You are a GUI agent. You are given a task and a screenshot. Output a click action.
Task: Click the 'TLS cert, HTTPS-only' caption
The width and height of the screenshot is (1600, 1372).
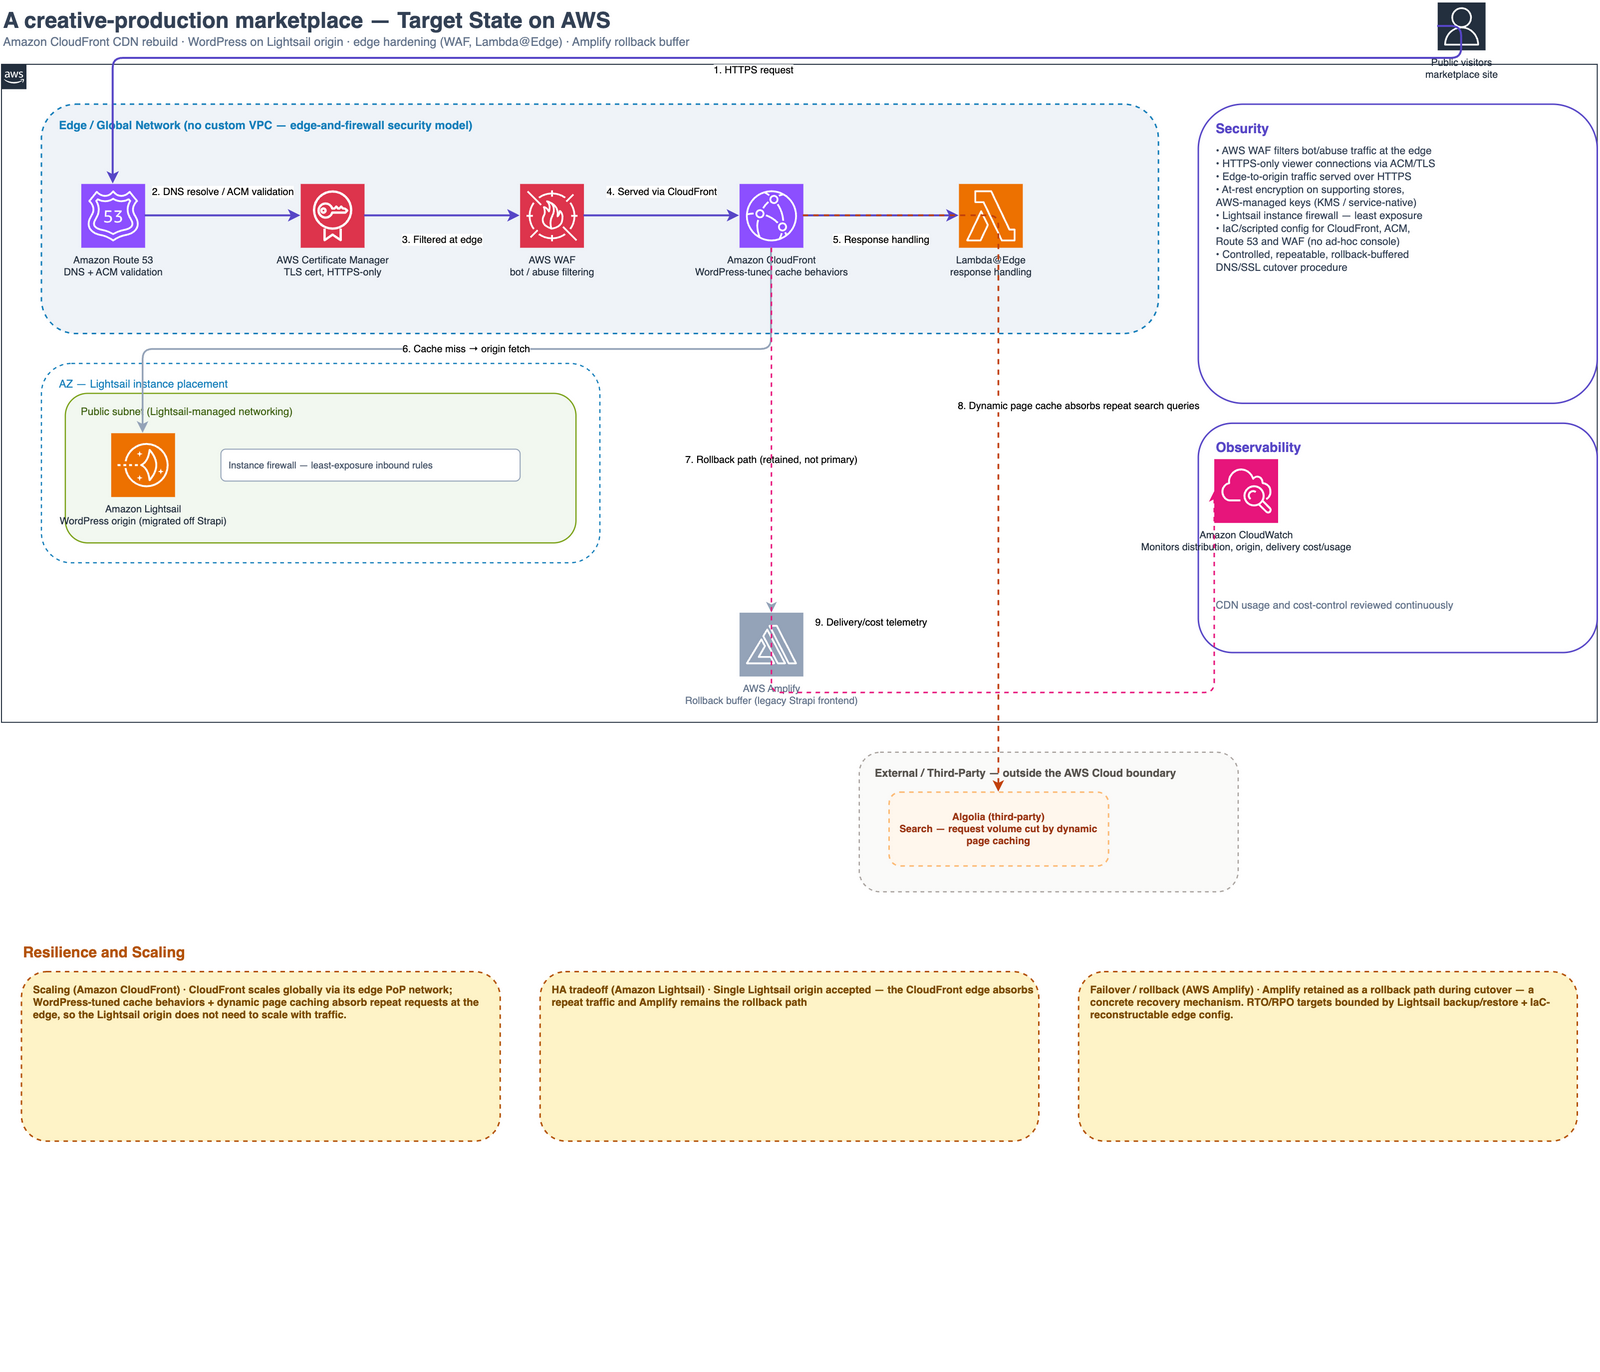click(332, 272)
